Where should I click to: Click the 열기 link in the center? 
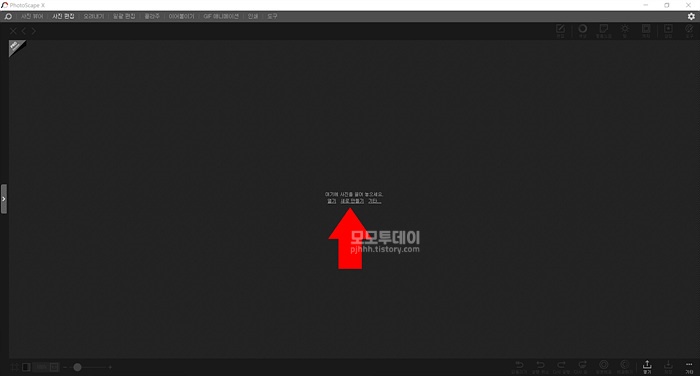332,201
